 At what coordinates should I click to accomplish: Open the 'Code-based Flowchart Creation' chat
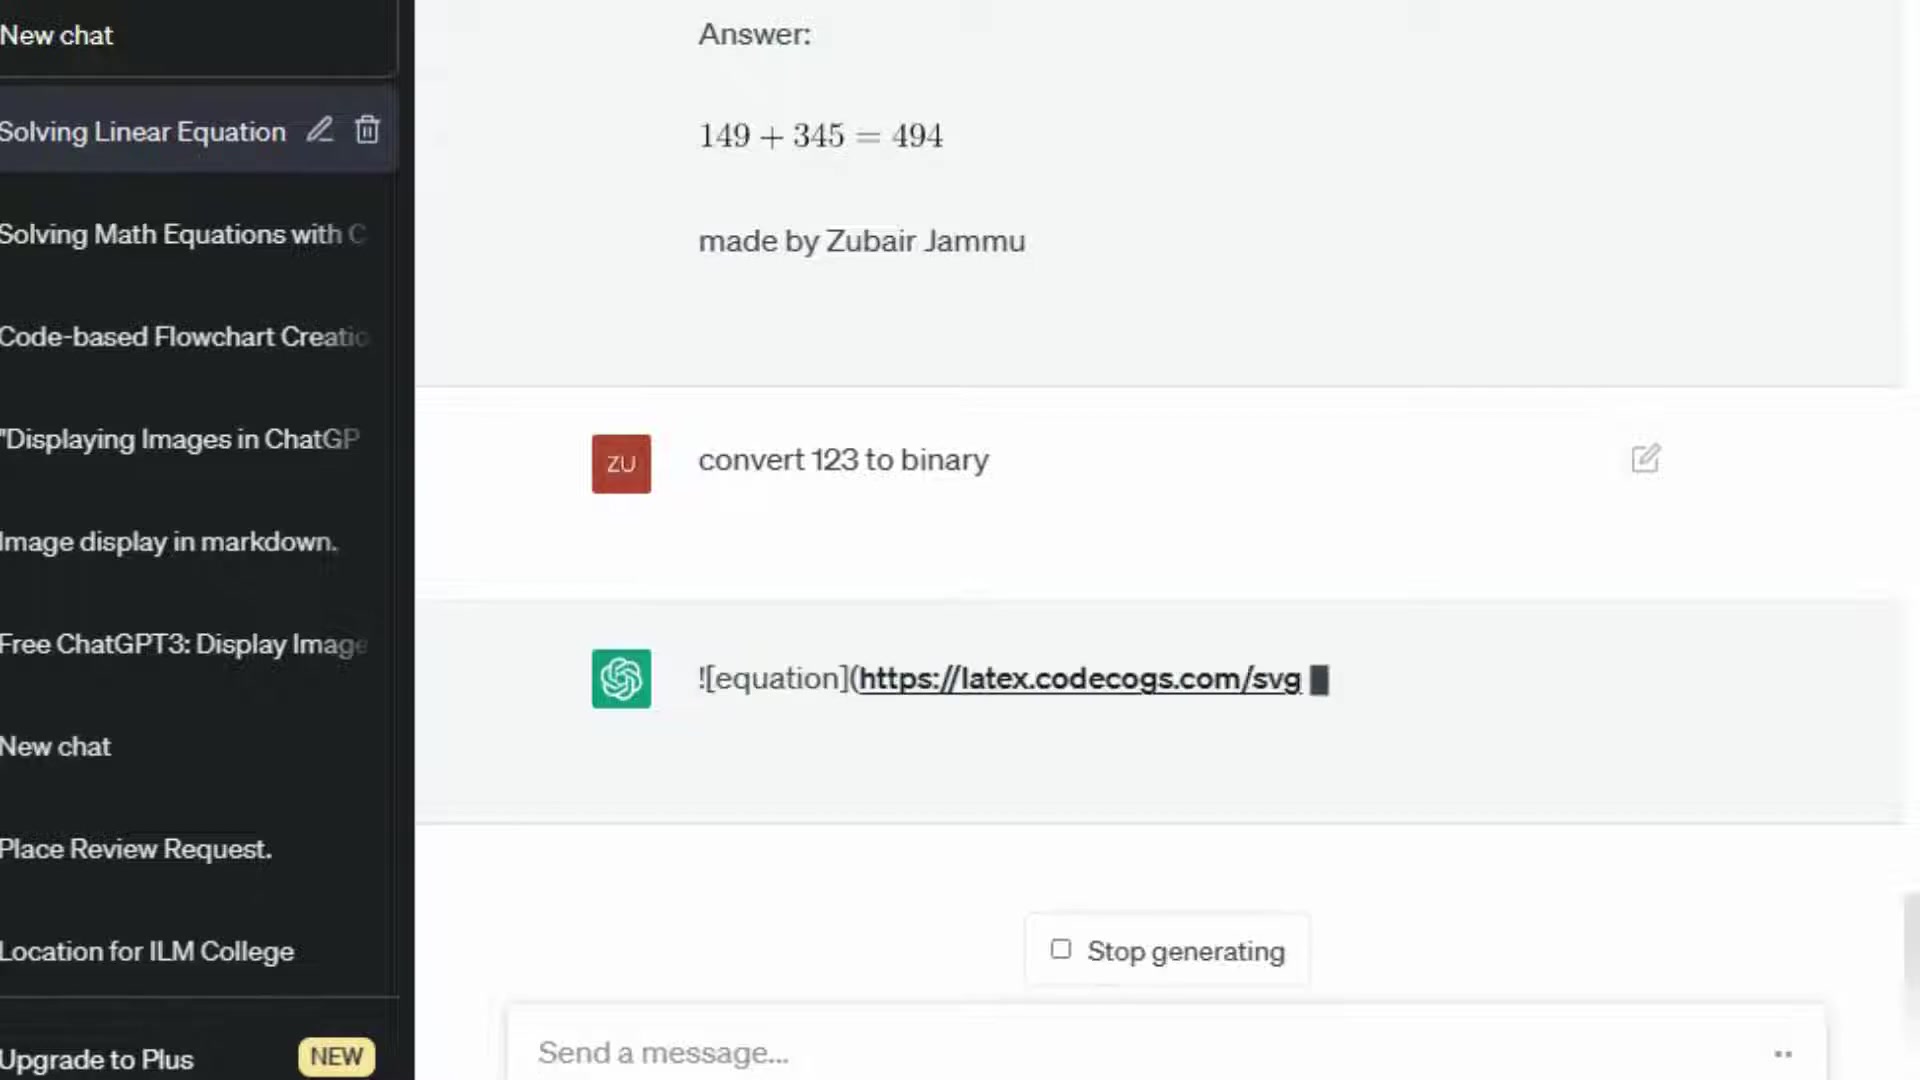(170, 337)
